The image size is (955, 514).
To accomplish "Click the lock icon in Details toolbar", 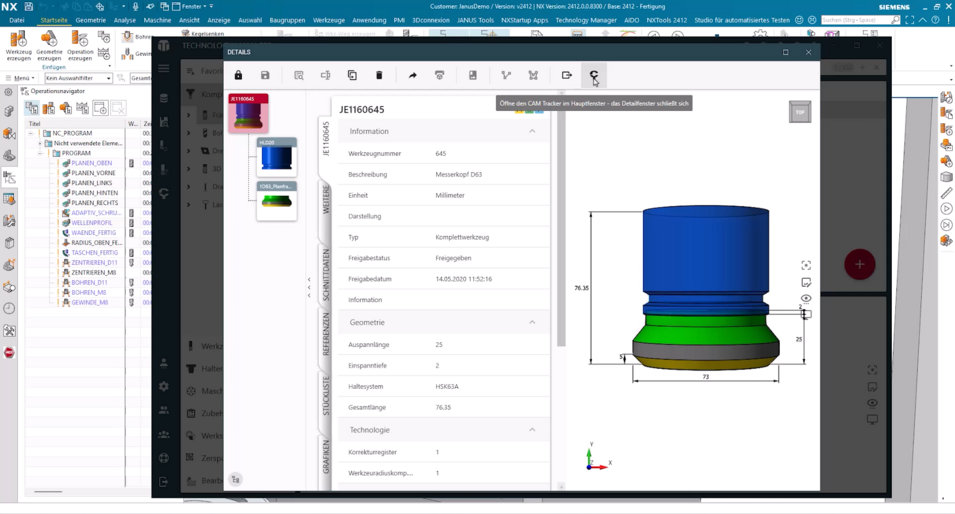I will pyautogui.click(x=238, y=75).
